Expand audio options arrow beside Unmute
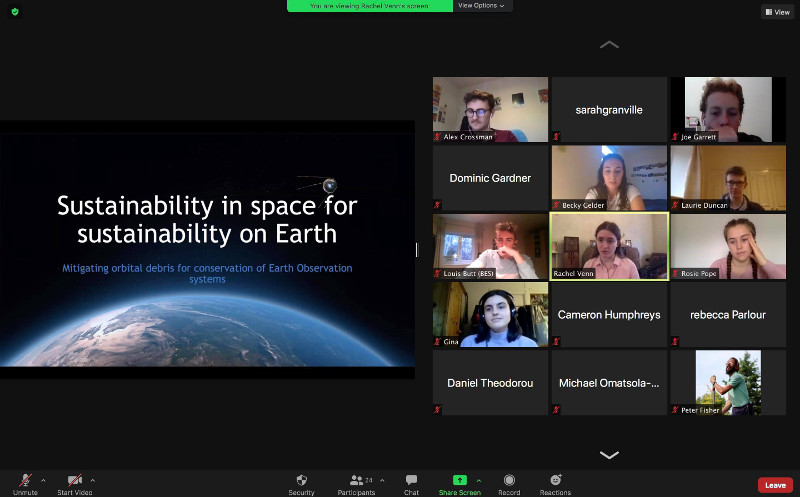The height and width of the screenshot is (497, 800). pos(43,480)
